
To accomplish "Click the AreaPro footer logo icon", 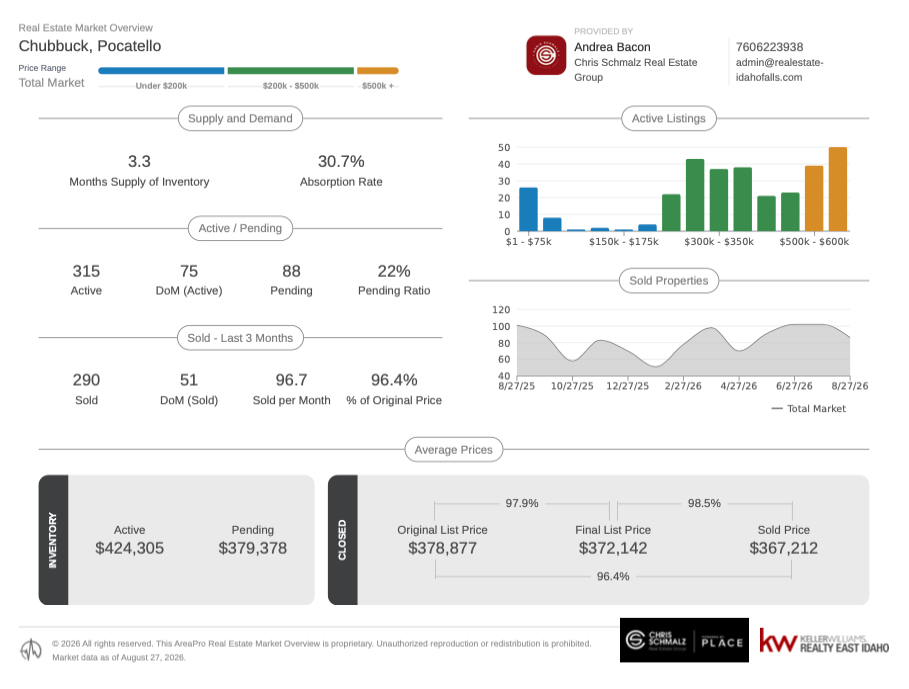I will tap(31, 650).
